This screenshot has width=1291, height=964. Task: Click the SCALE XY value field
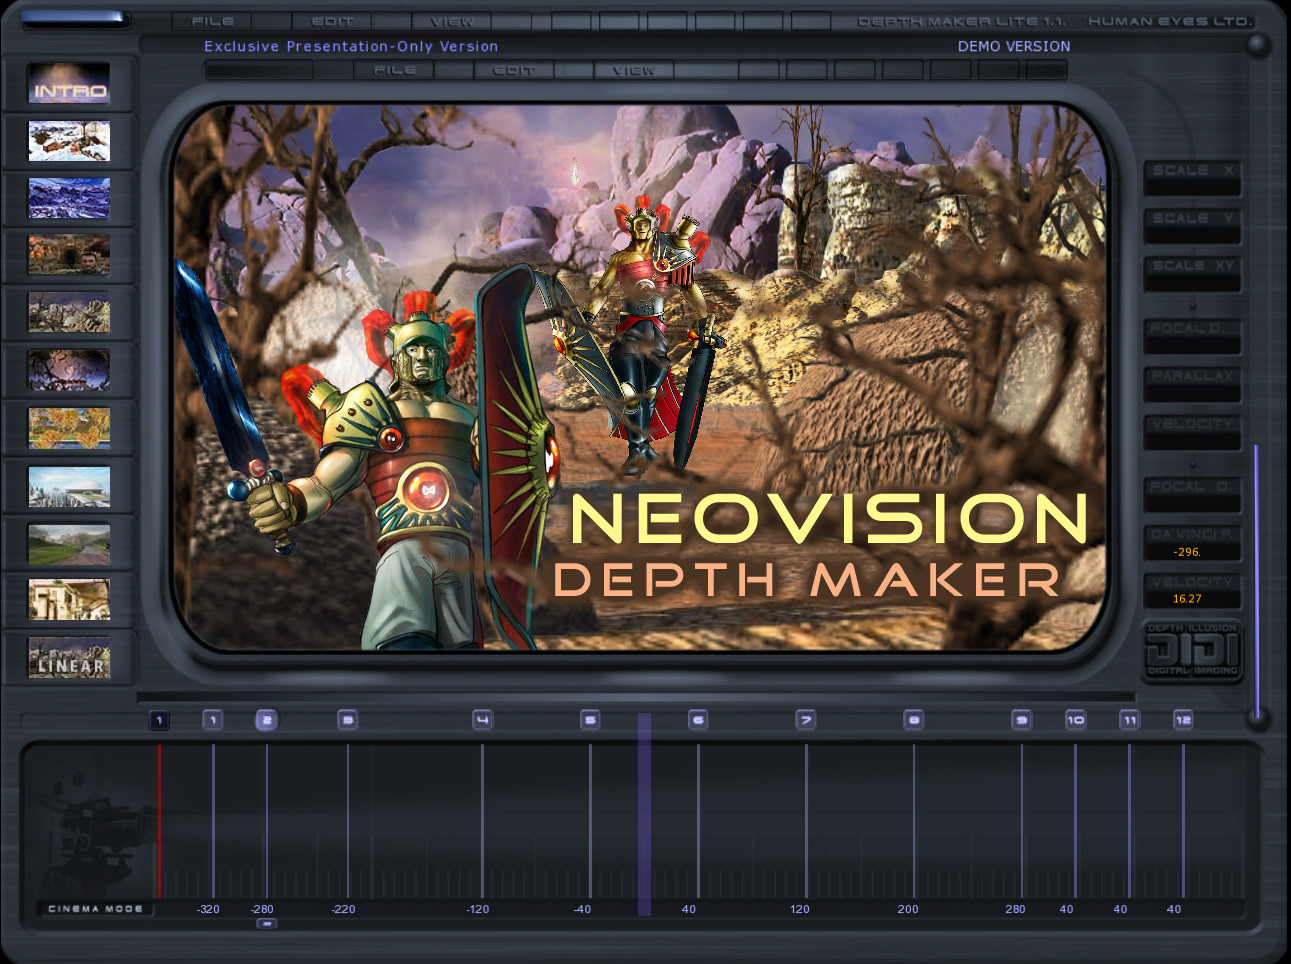1192,274
